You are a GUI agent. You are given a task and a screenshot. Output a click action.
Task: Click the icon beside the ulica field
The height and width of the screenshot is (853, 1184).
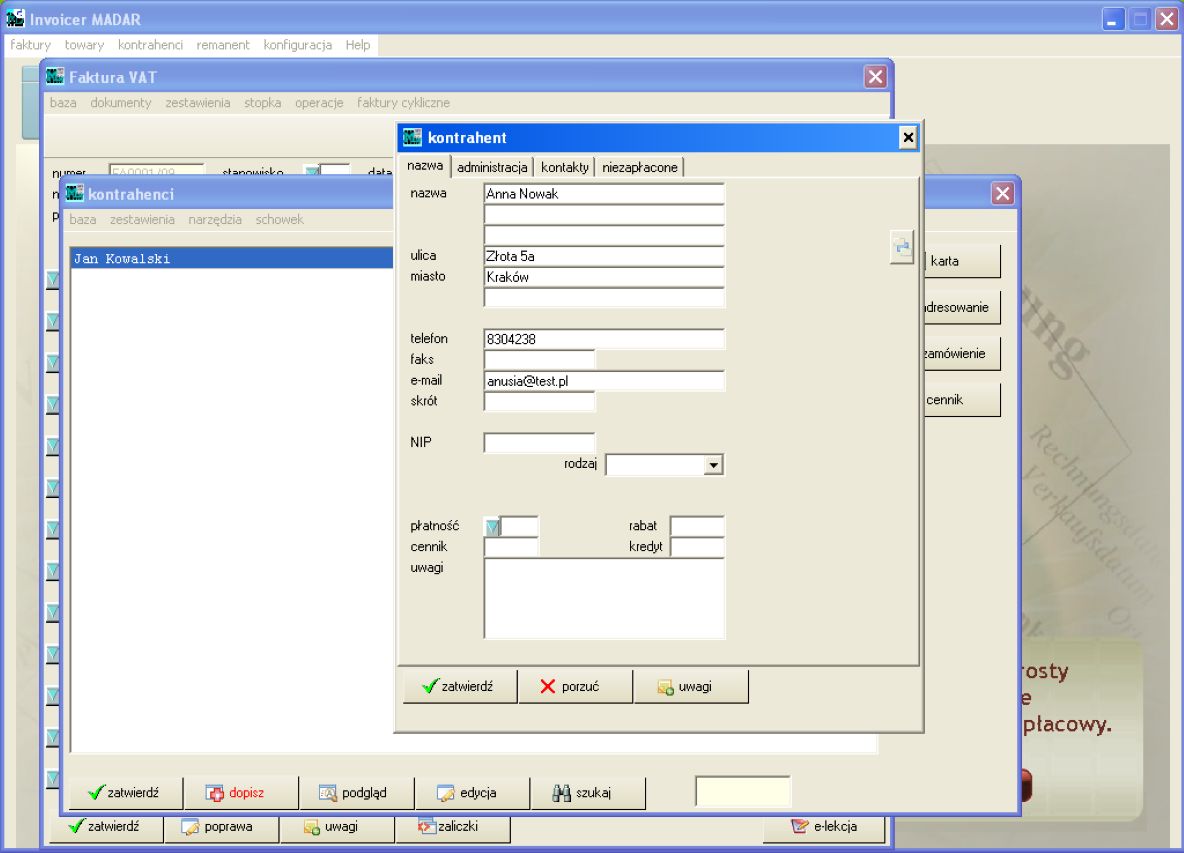tap(902, 247)
